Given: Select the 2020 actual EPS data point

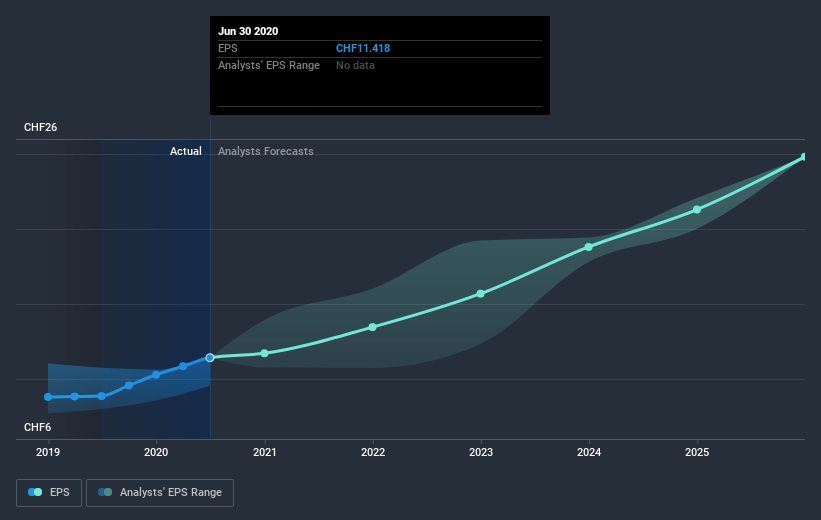Looking at the screenshot, I should coord(156,375).
